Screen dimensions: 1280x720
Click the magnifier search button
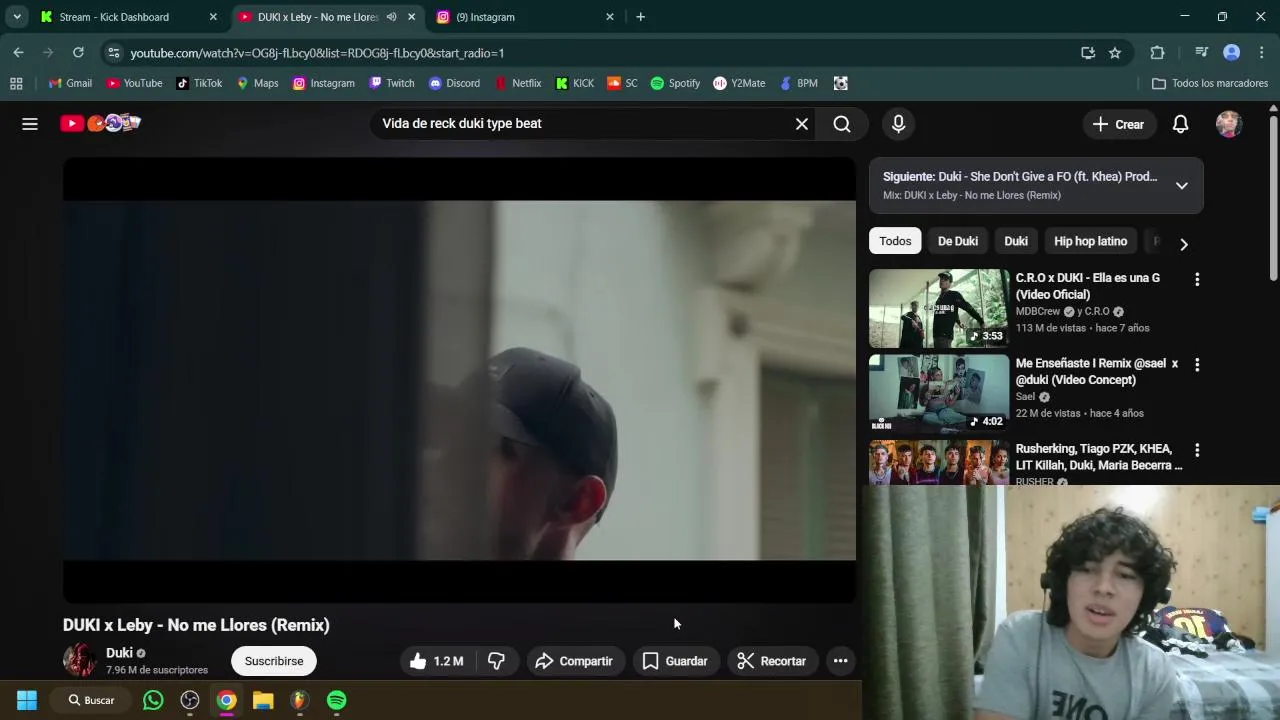842,124
